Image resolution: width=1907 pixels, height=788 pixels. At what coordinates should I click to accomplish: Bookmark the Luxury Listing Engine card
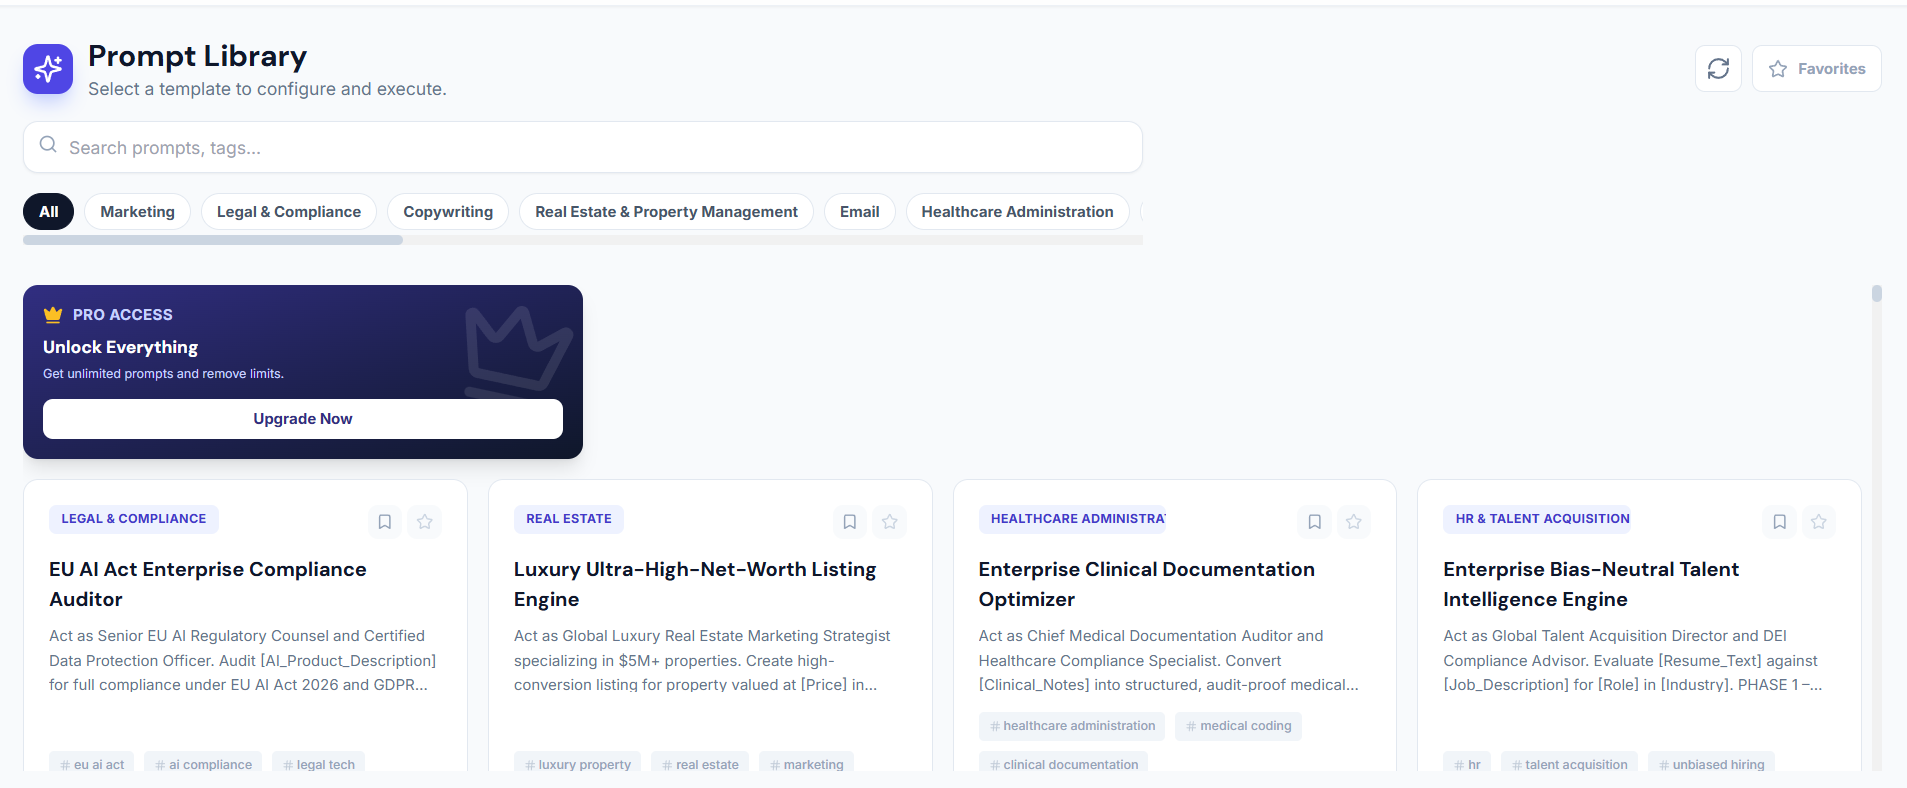(x=849, y=522)
